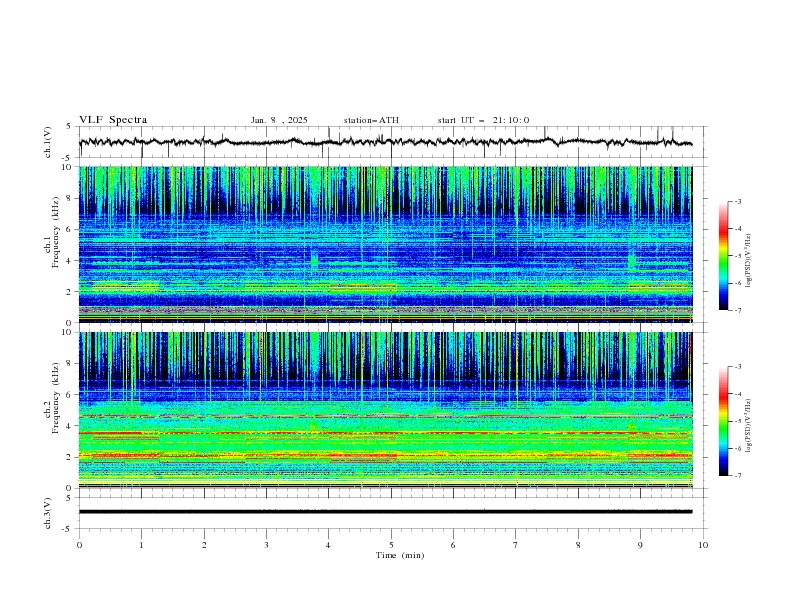Click the time axis tick label '10'

[x=703, y=545]
